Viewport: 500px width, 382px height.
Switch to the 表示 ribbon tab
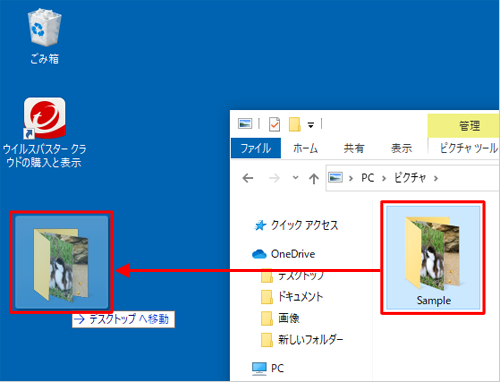tap(402, 148)
